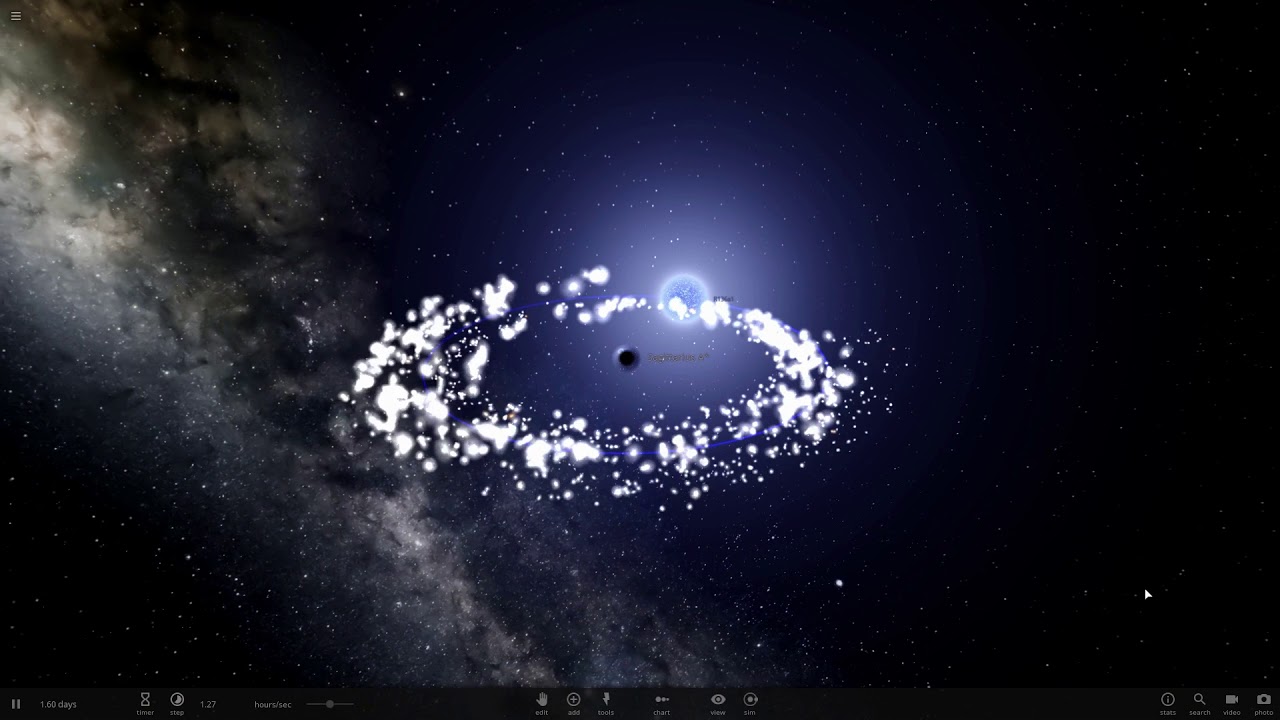Viewport: 1280px width, 720px height.
Task: Open the hours/sec units dropdown
Action: (272, 705)
